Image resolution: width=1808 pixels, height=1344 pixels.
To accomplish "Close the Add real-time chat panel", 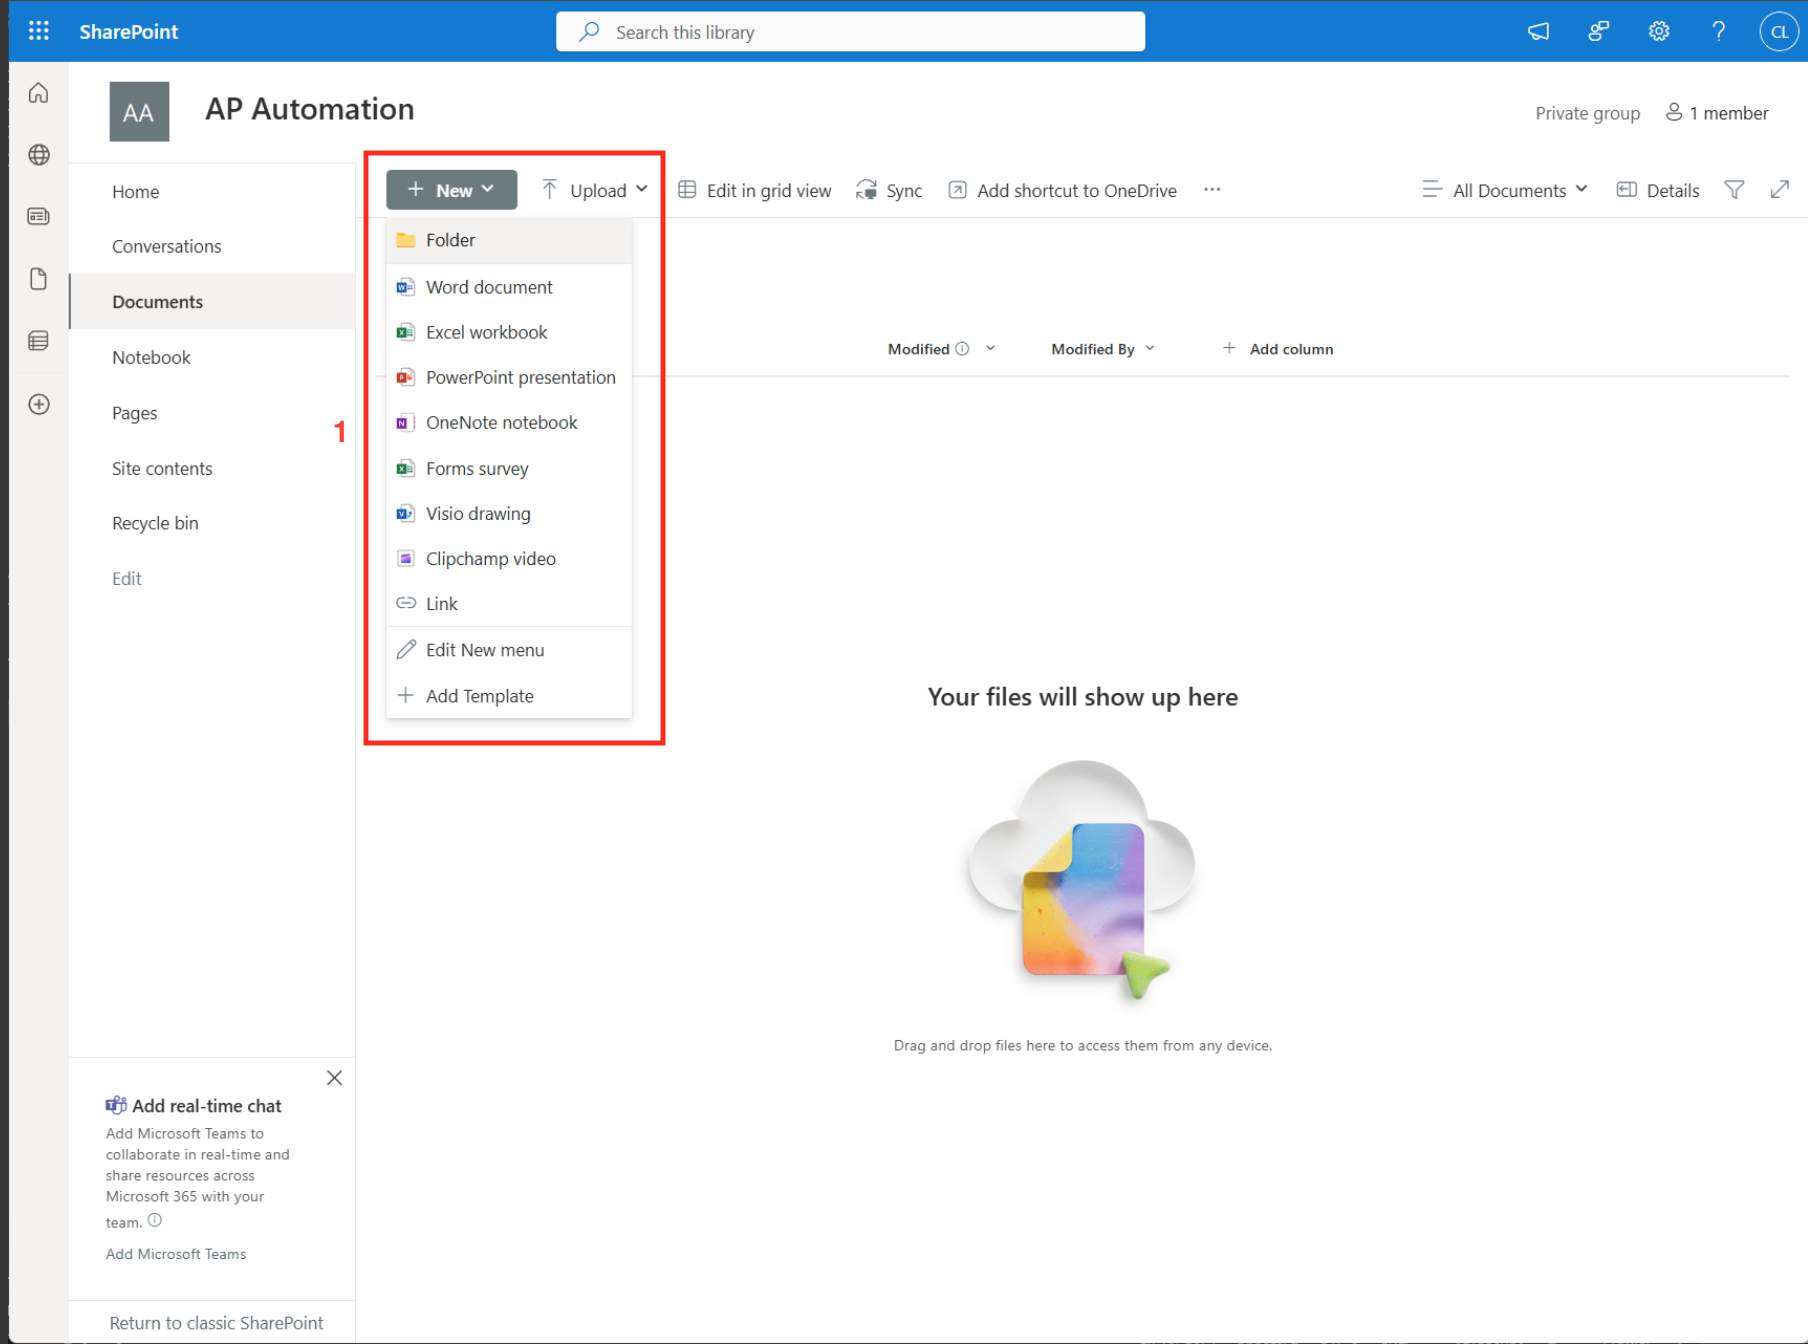I will [334, 1078].
